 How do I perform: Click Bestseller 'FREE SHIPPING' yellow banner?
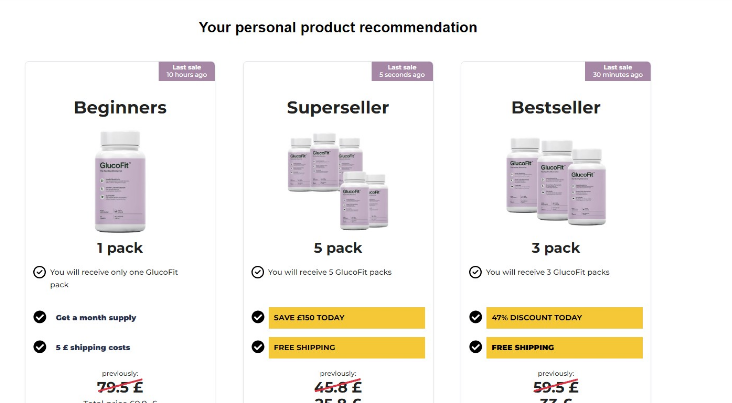(x=564, y=347)
